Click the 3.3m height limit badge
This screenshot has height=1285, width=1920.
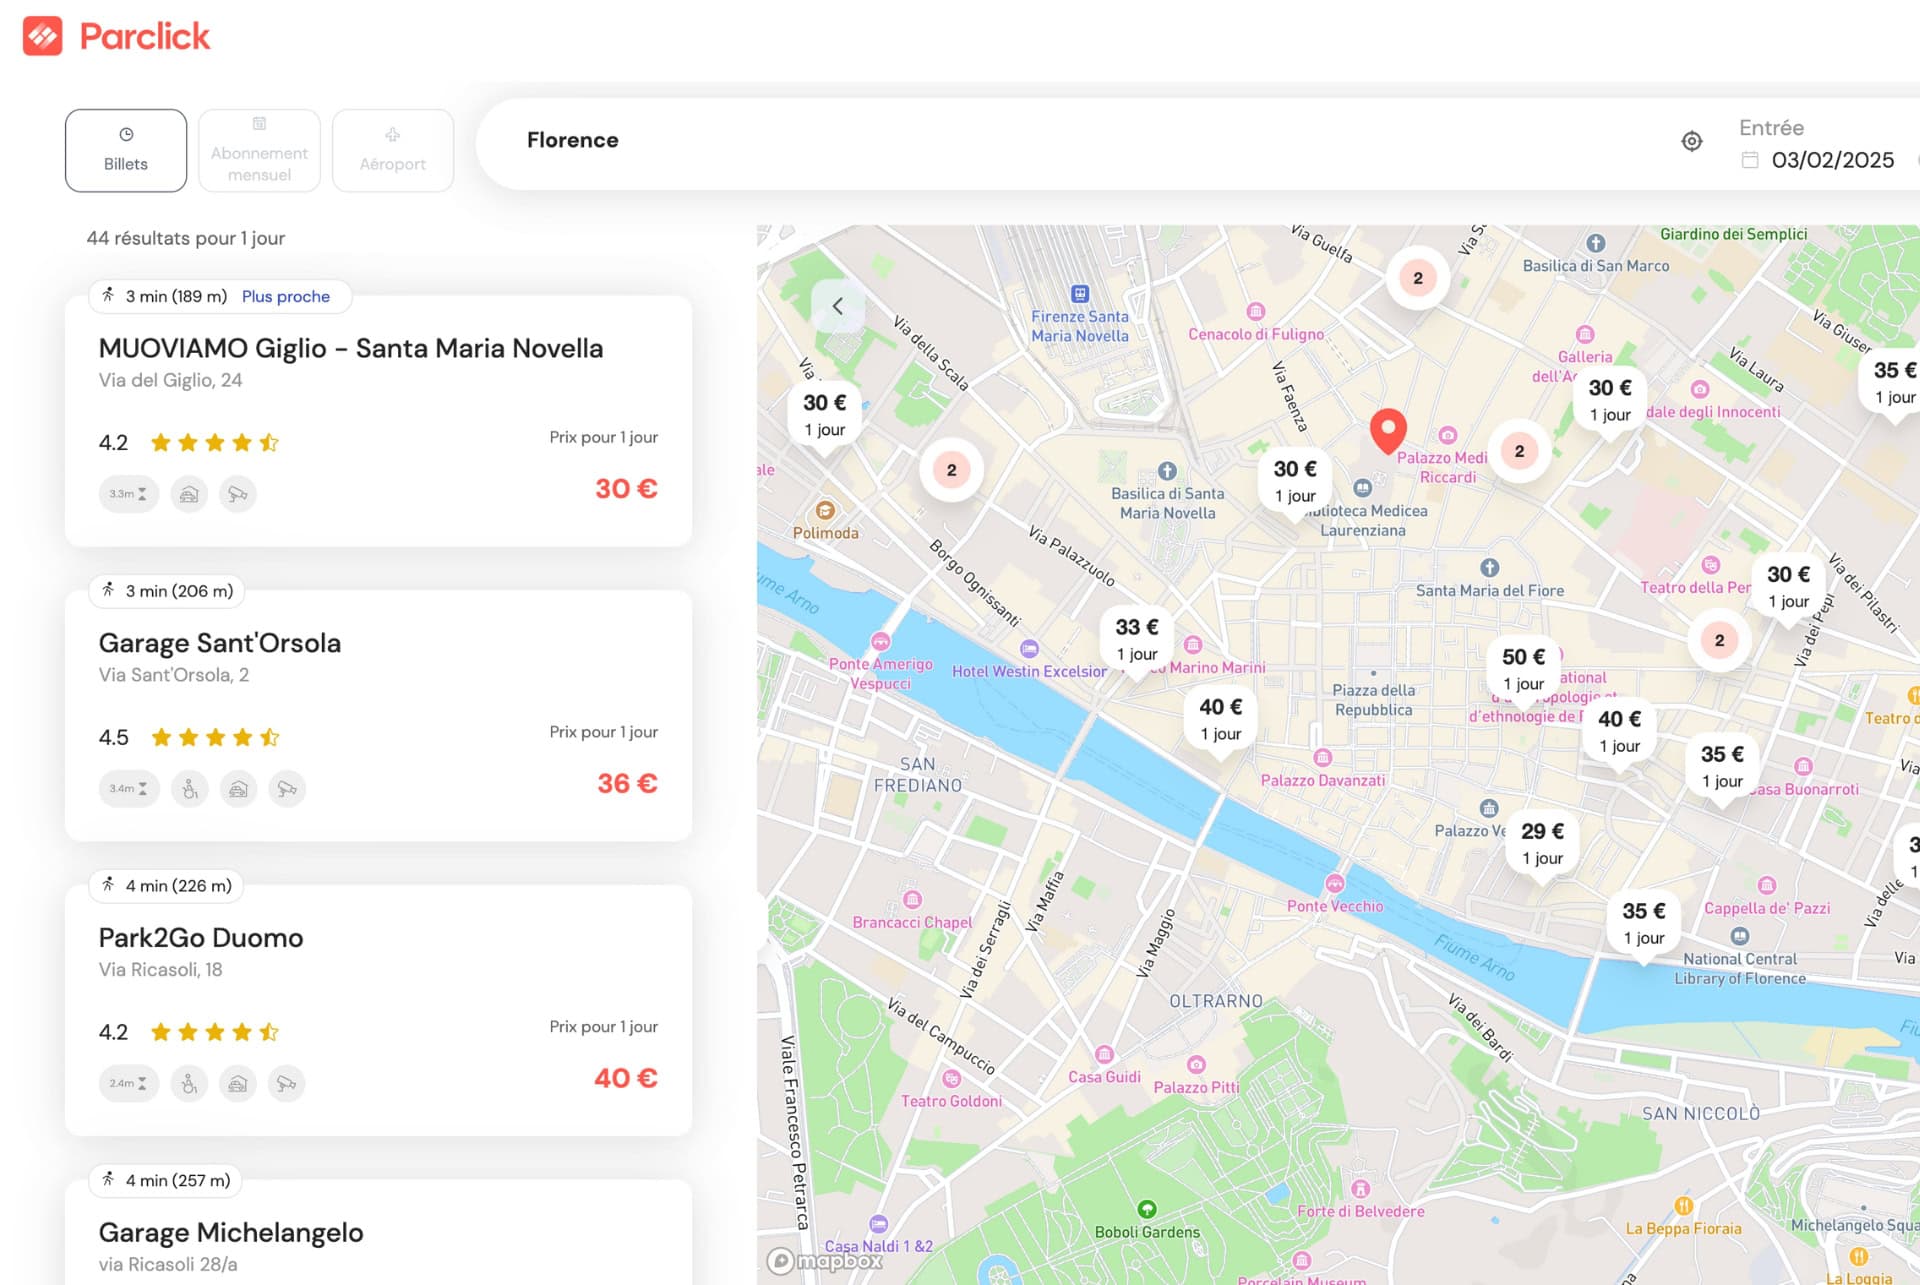coord(128,494)
